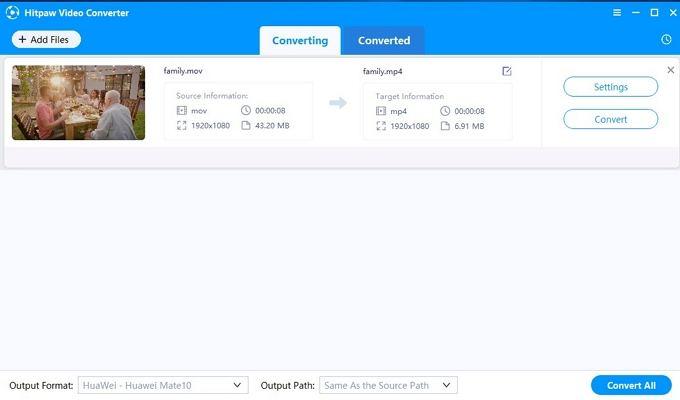
Task: Click the target size value 6.91 MB
Action: tap(469, 126)
